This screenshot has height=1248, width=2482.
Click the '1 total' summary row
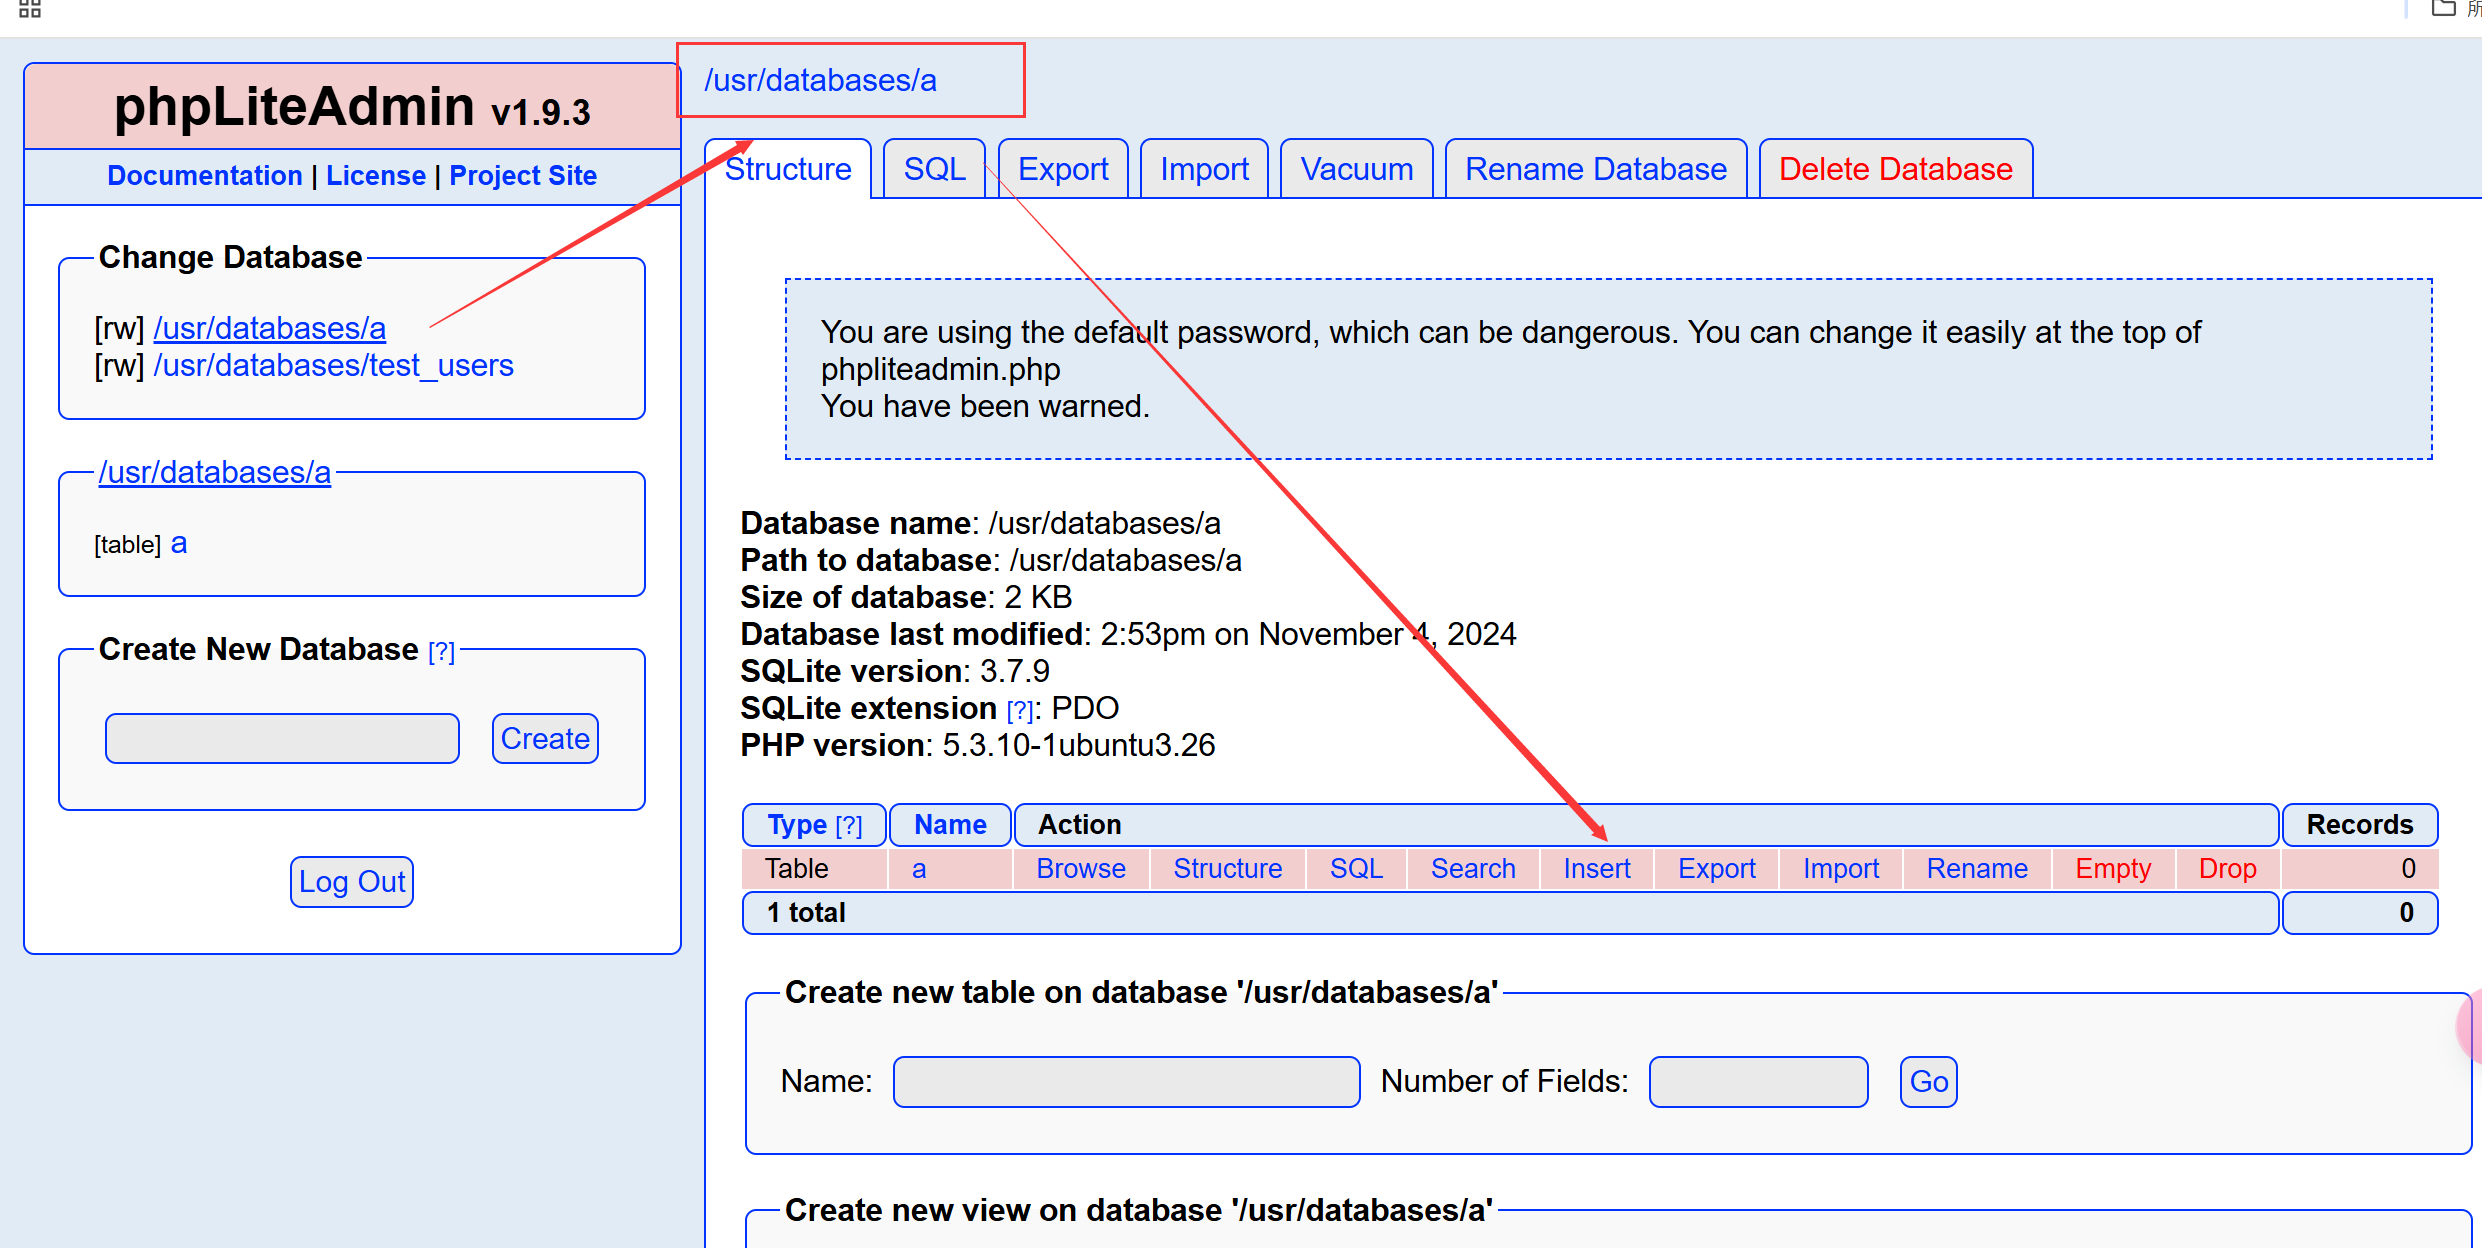(1510, 913)
